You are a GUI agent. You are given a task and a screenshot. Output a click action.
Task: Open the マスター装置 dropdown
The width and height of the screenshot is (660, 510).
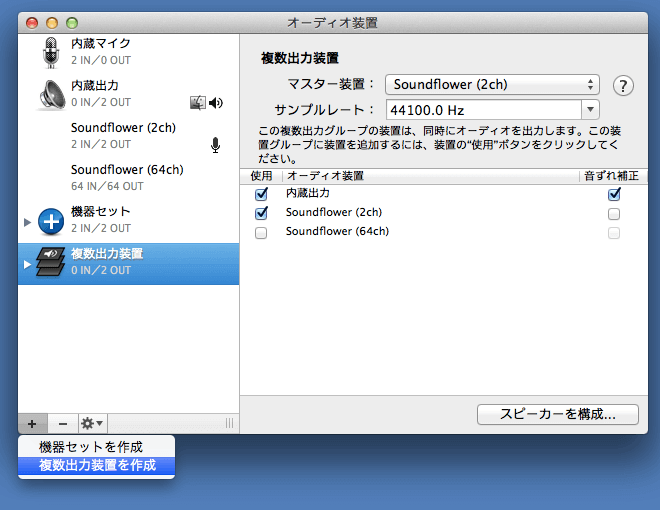pyautogui.click(x=492, y=85)
